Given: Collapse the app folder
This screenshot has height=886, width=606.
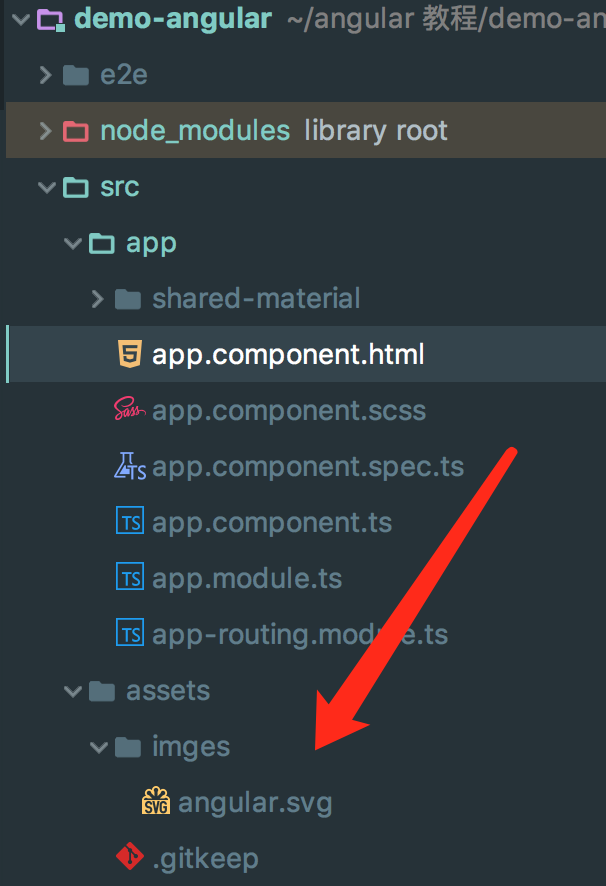Looking at the screenshot, I should [70, 243].
